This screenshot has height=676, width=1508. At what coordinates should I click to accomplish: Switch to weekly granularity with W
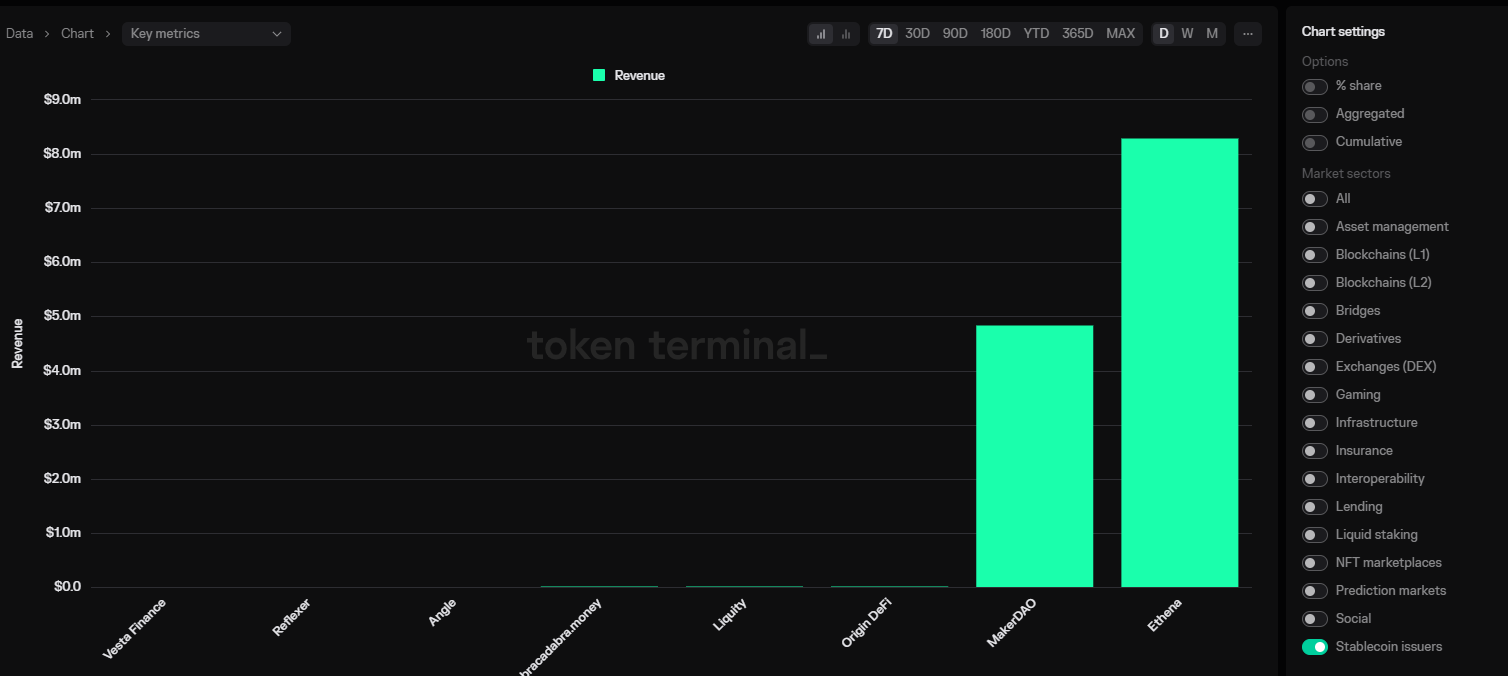tap(1187, 33)
